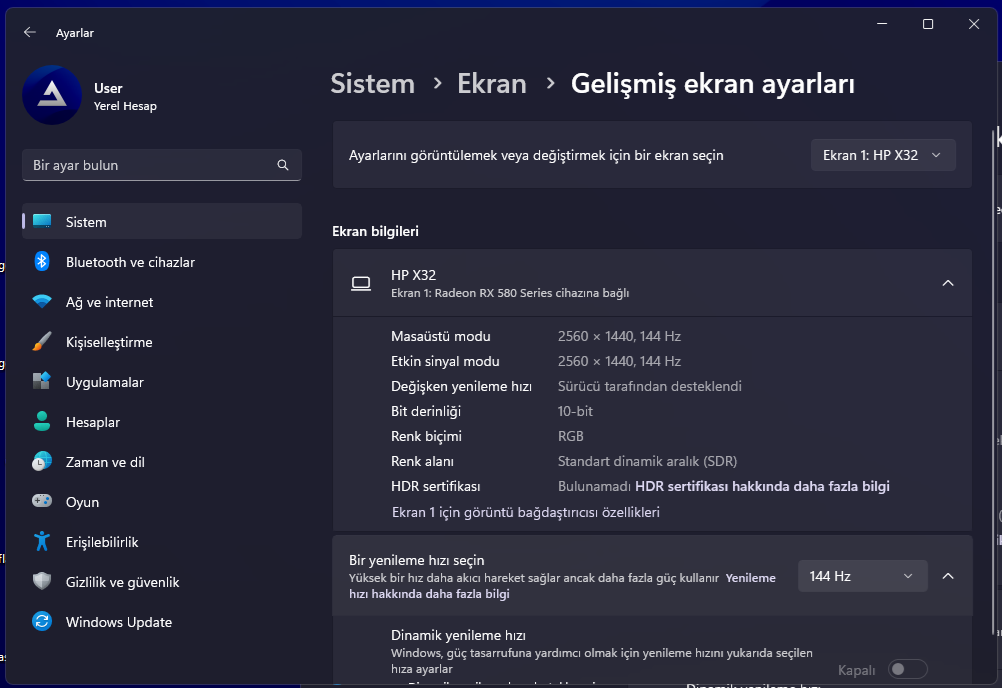The width and height of the screenshot is (1002, 688).
Task: Click the Masaüstü modu value 2560 × 1440, 144 Hz
Action: (x=619, y=336)
